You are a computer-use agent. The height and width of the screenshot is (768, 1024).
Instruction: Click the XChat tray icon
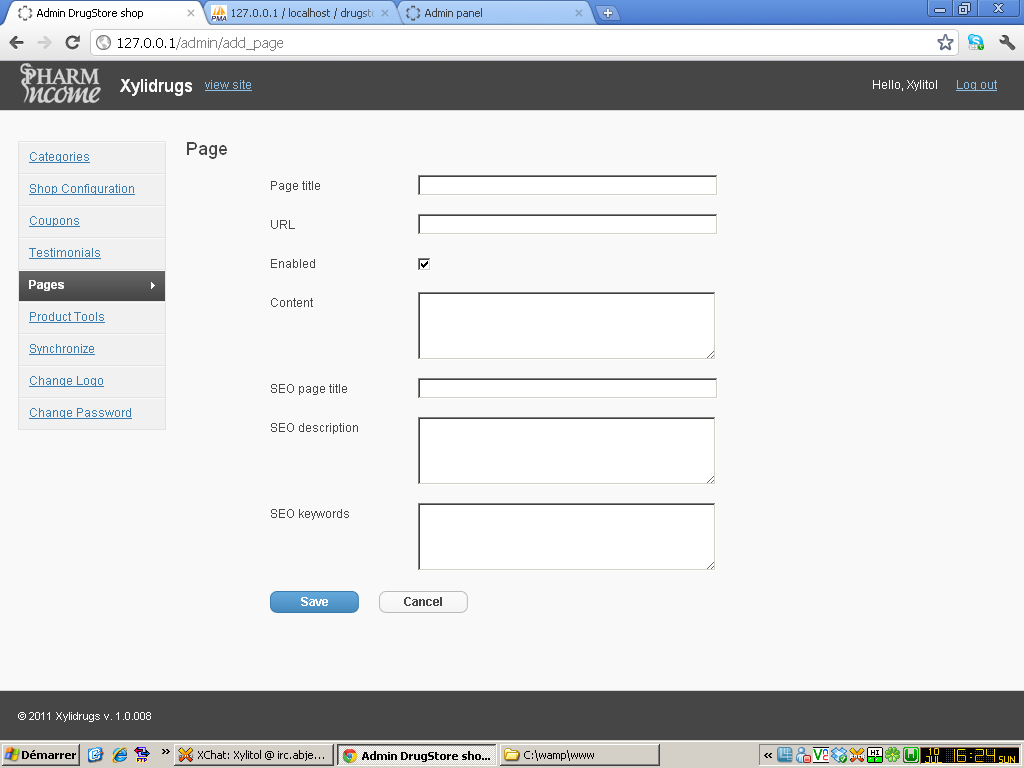pos(857,755)
